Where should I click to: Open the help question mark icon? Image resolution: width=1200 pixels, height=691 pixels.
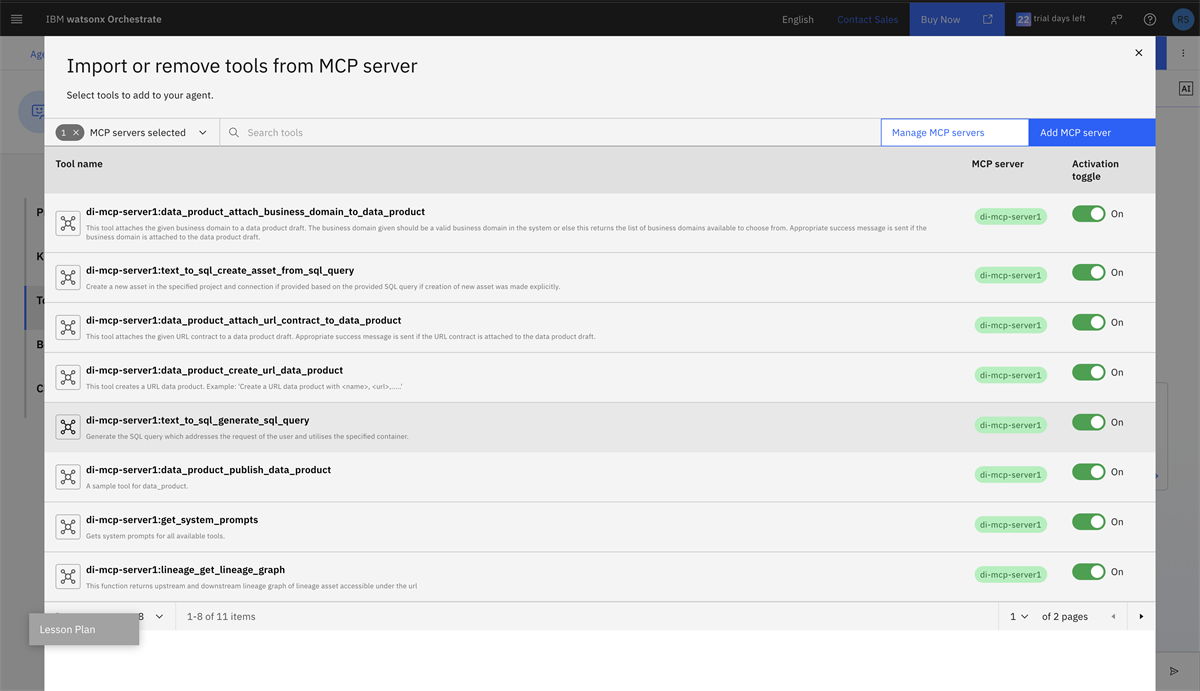(x=1150, y=19)
